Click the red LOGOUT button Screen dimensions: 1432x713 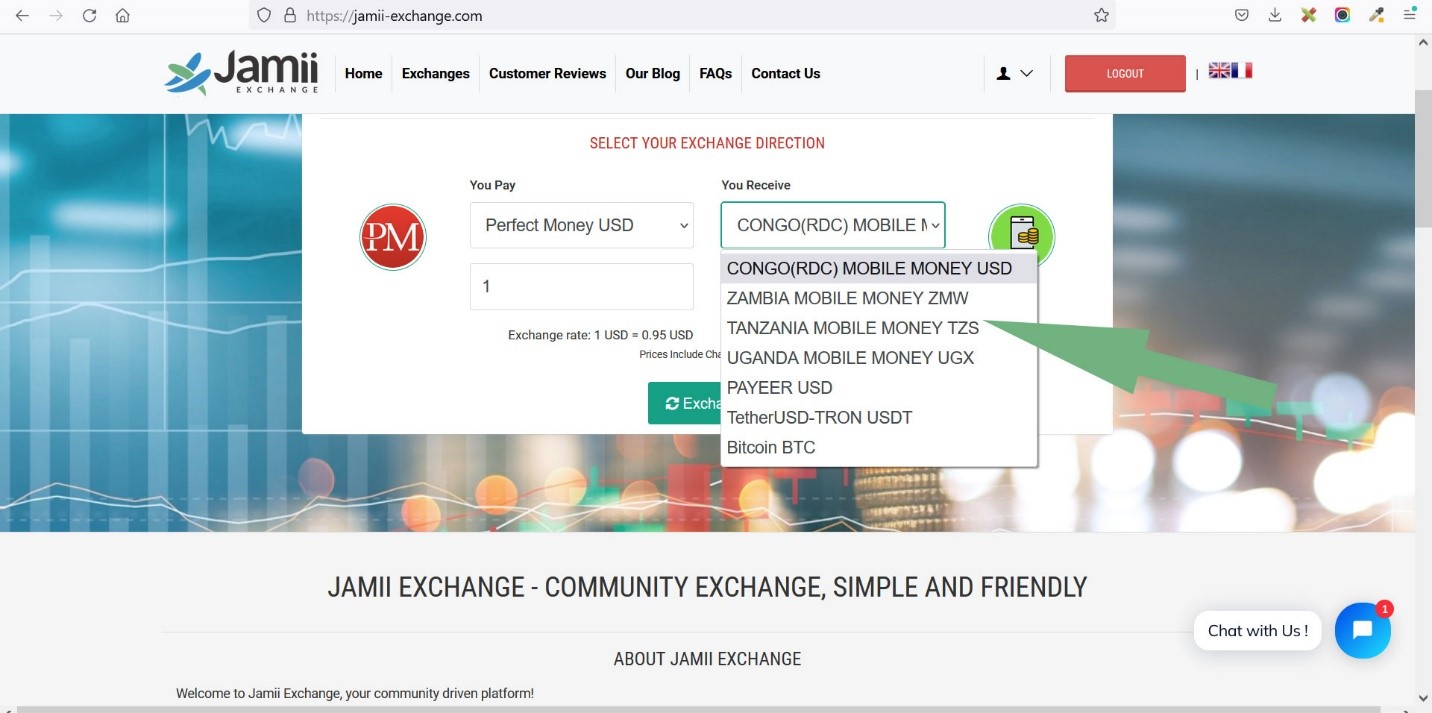[1125, 74]
